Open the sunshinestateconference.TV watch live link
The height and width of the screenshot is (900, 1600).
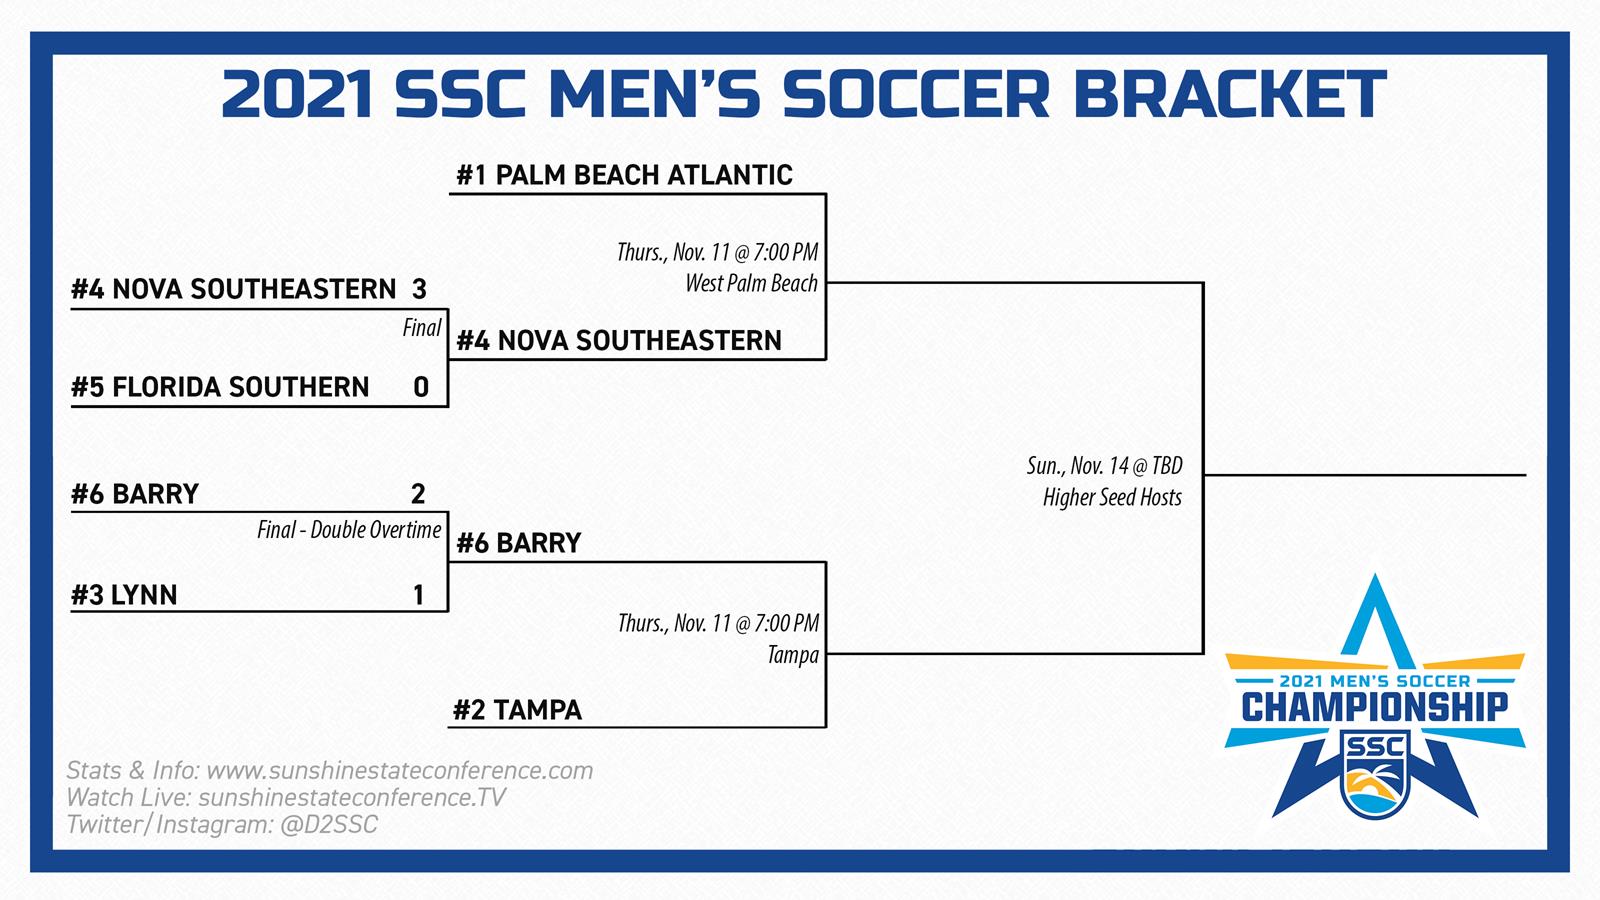click(352, 798)
